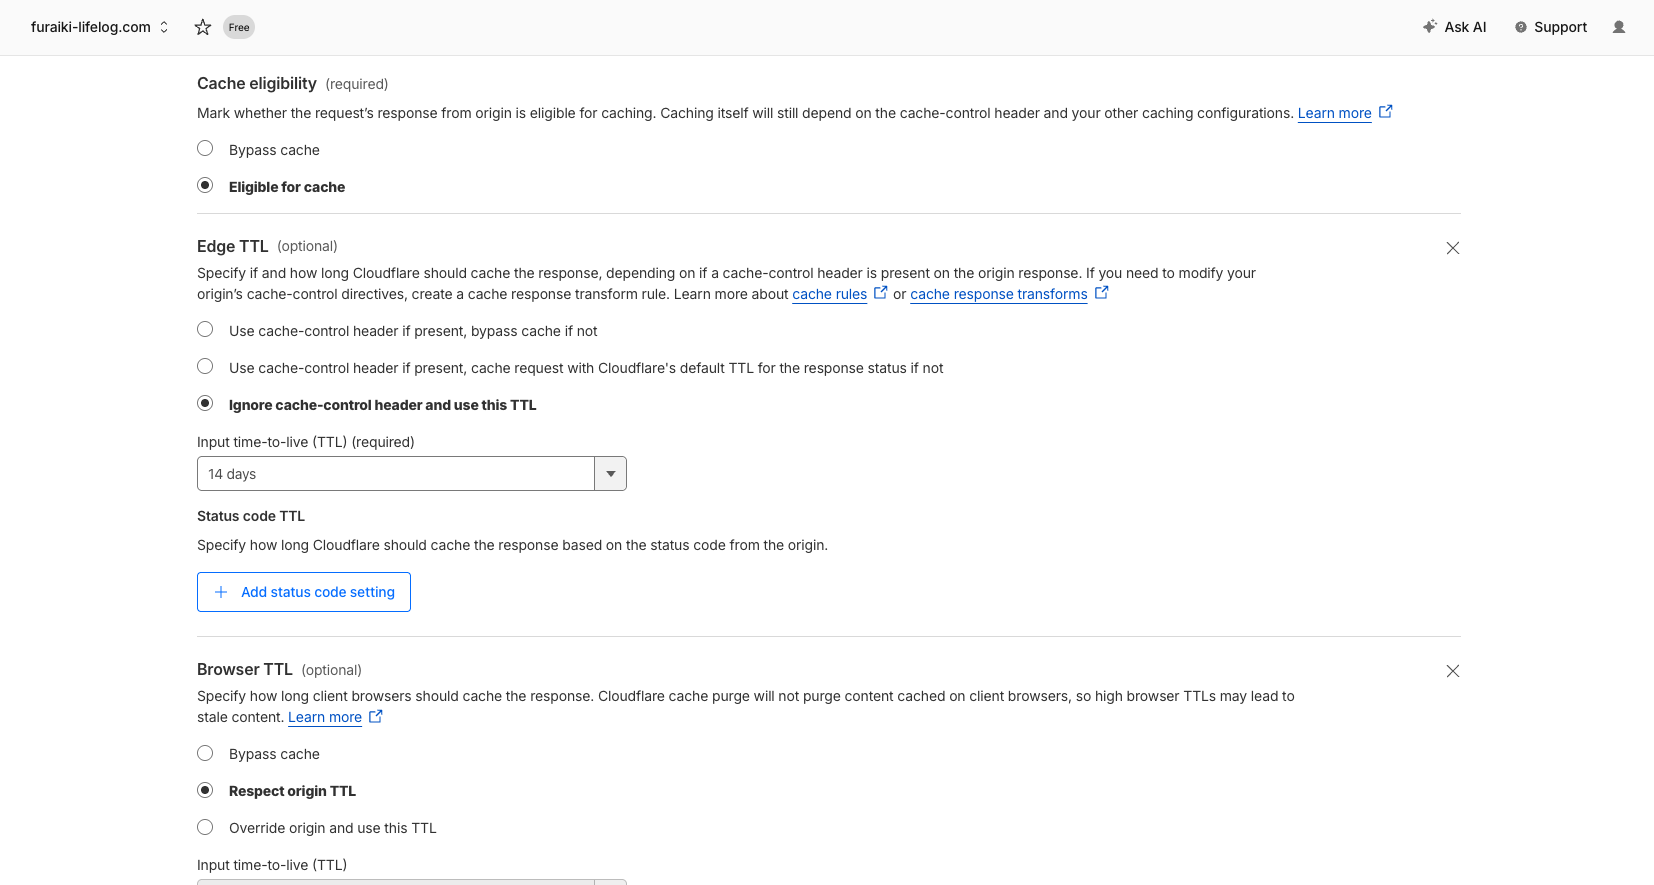Choose cache-control header, bypass cache if not
Screen dimensions: 1654x885
tap(205, 330)
